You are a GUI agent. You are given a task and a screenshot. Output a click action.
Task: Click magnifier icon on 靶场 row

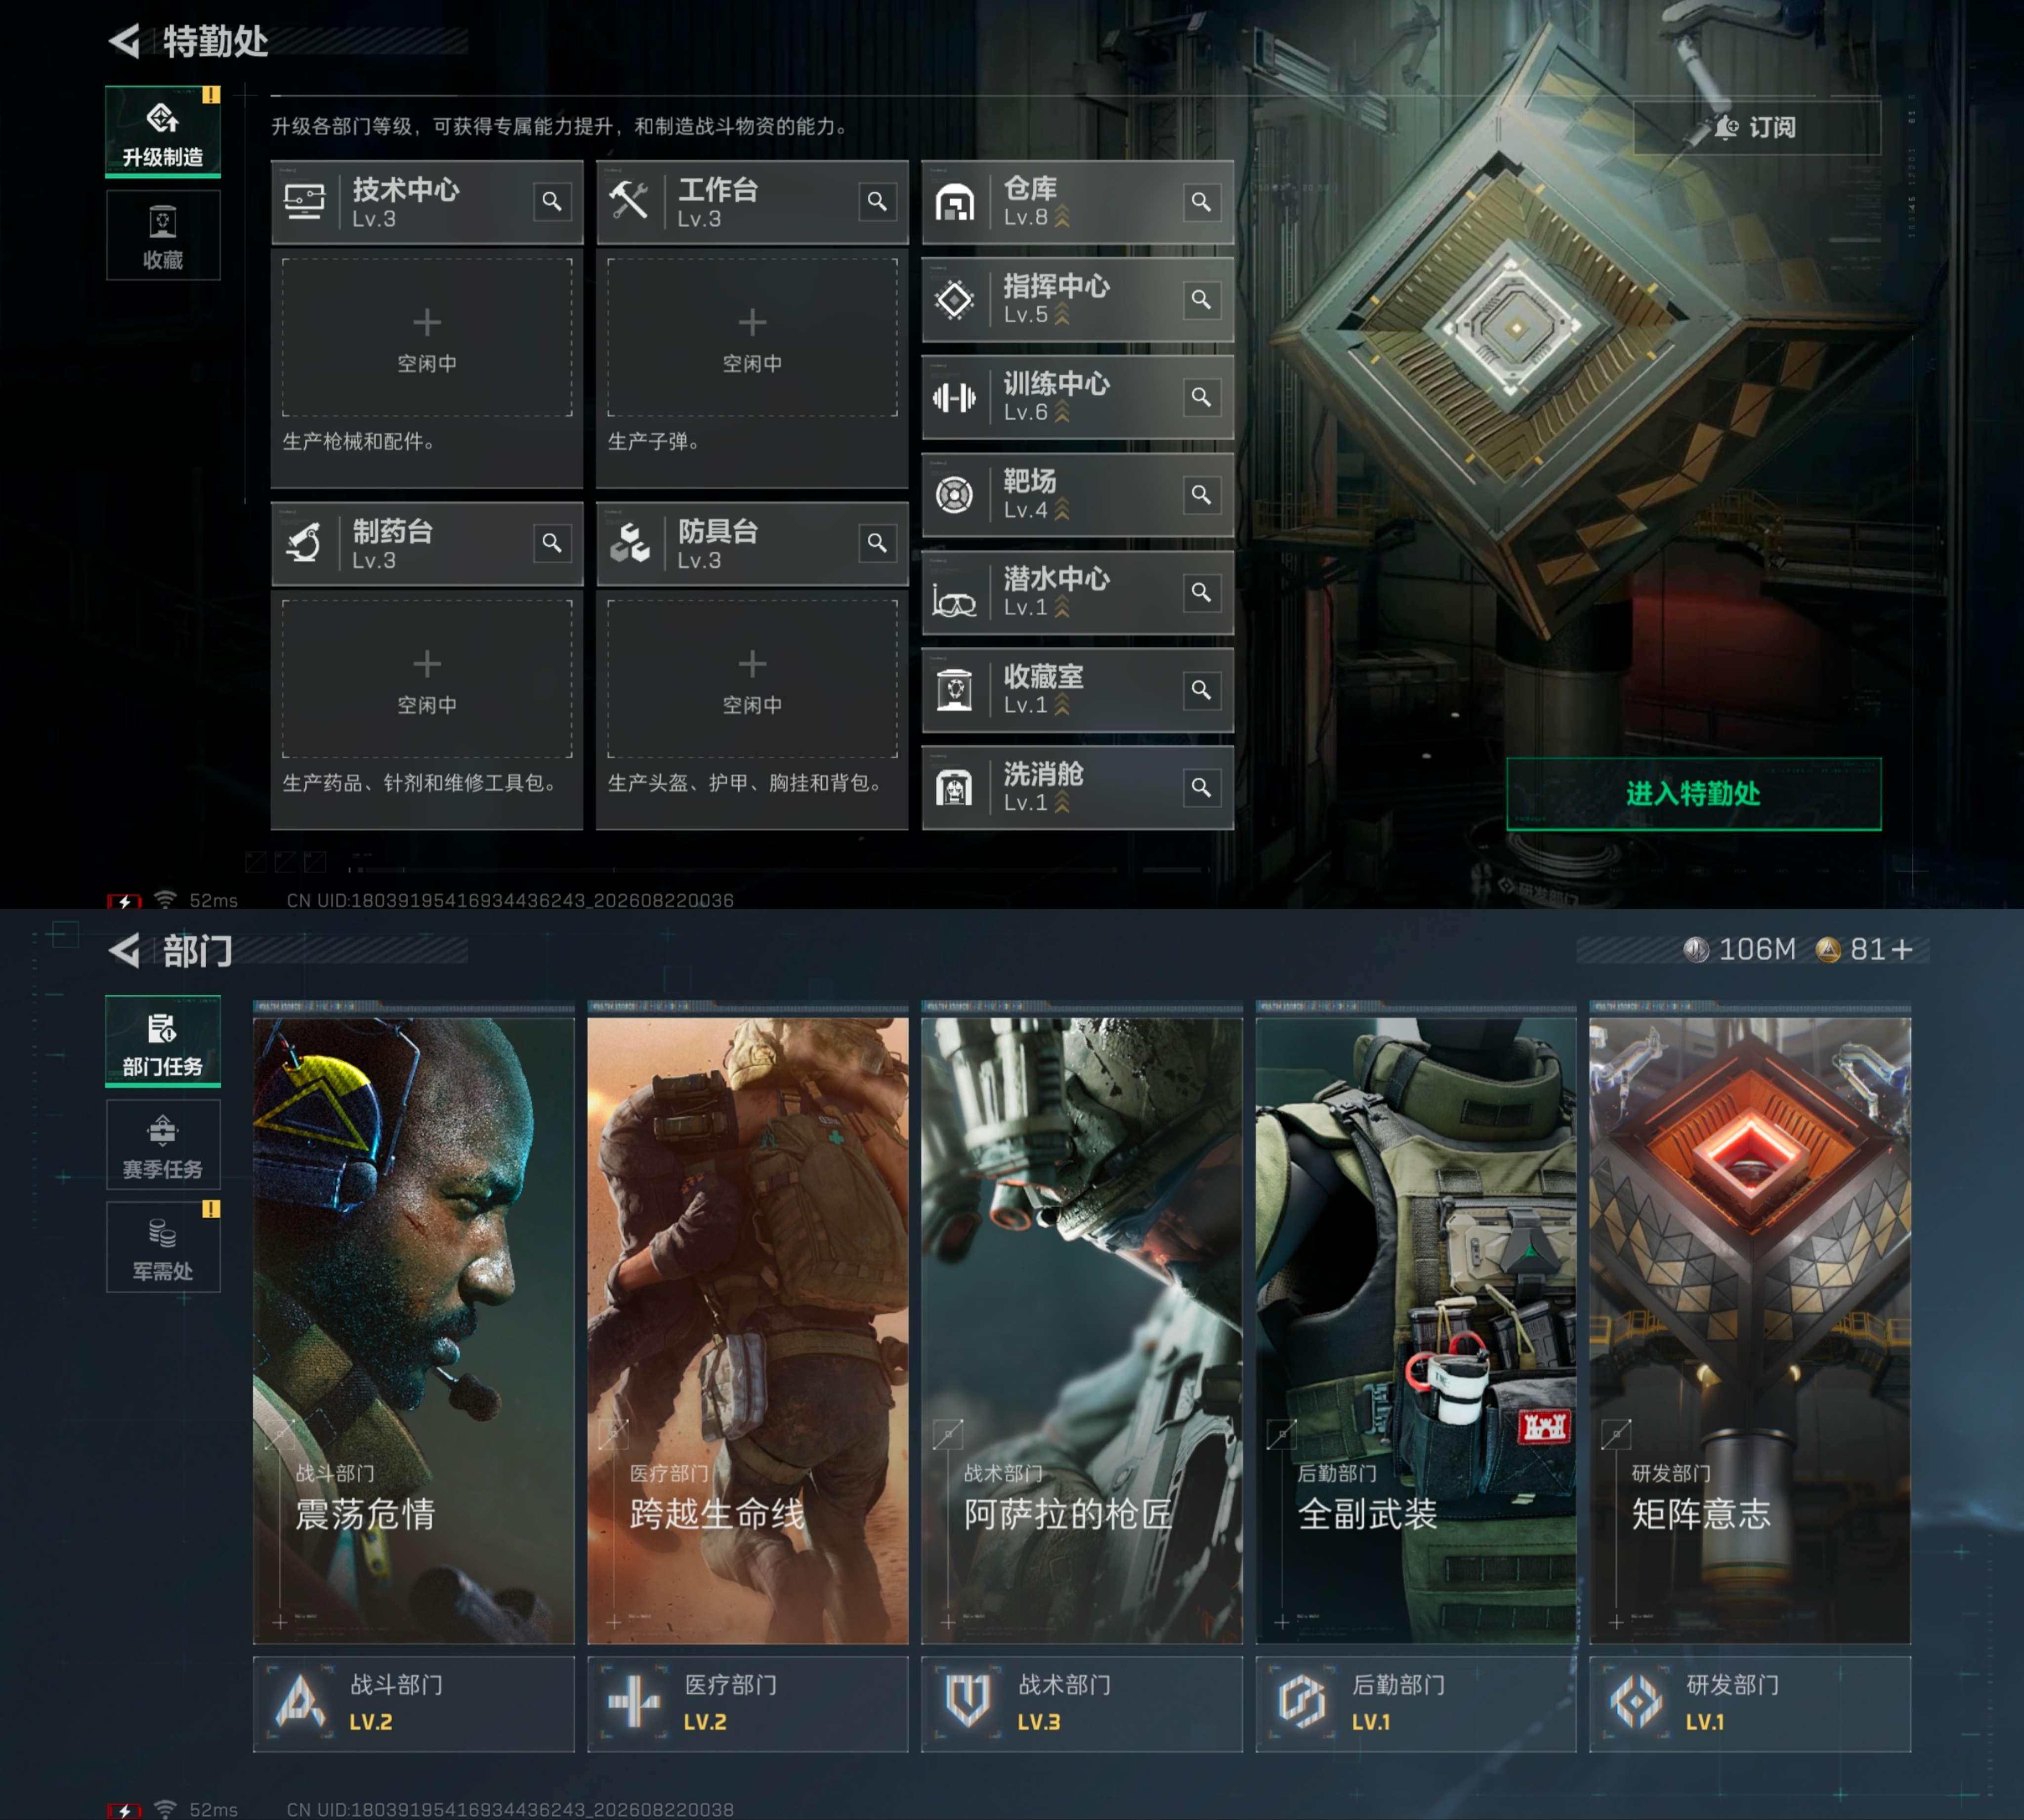1202,494
